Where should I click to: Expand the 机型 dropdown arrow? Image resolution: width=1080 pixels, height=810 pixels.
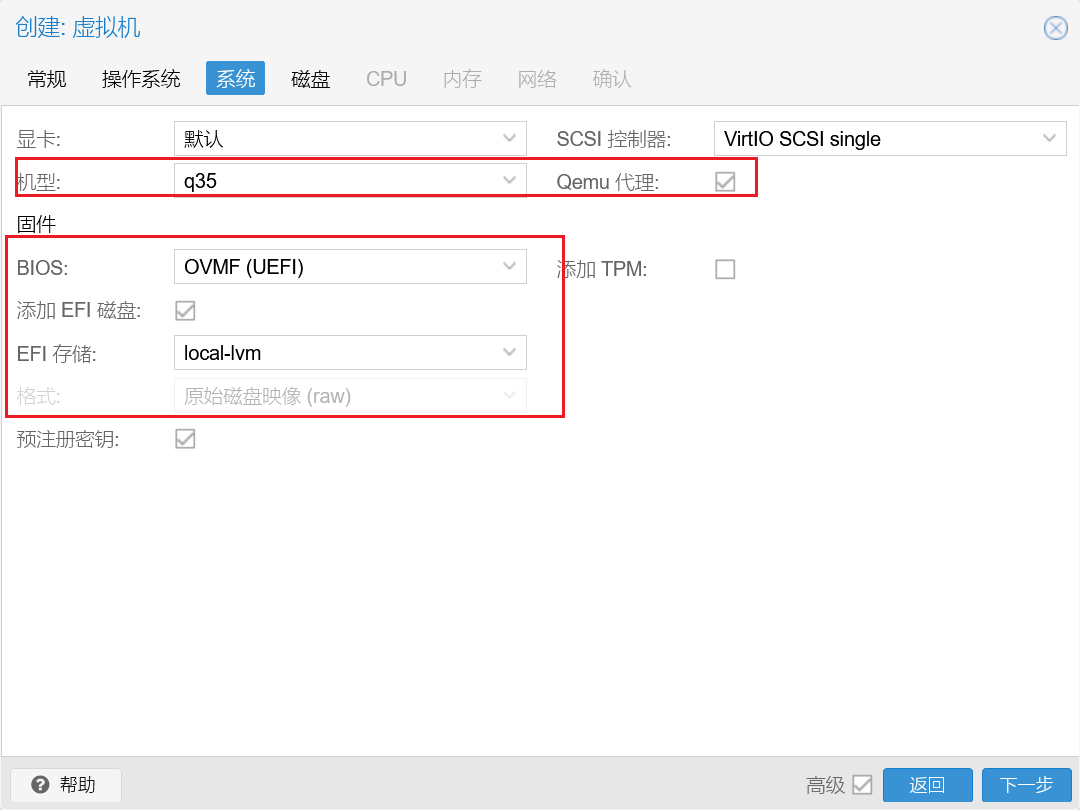coord(510,180)
